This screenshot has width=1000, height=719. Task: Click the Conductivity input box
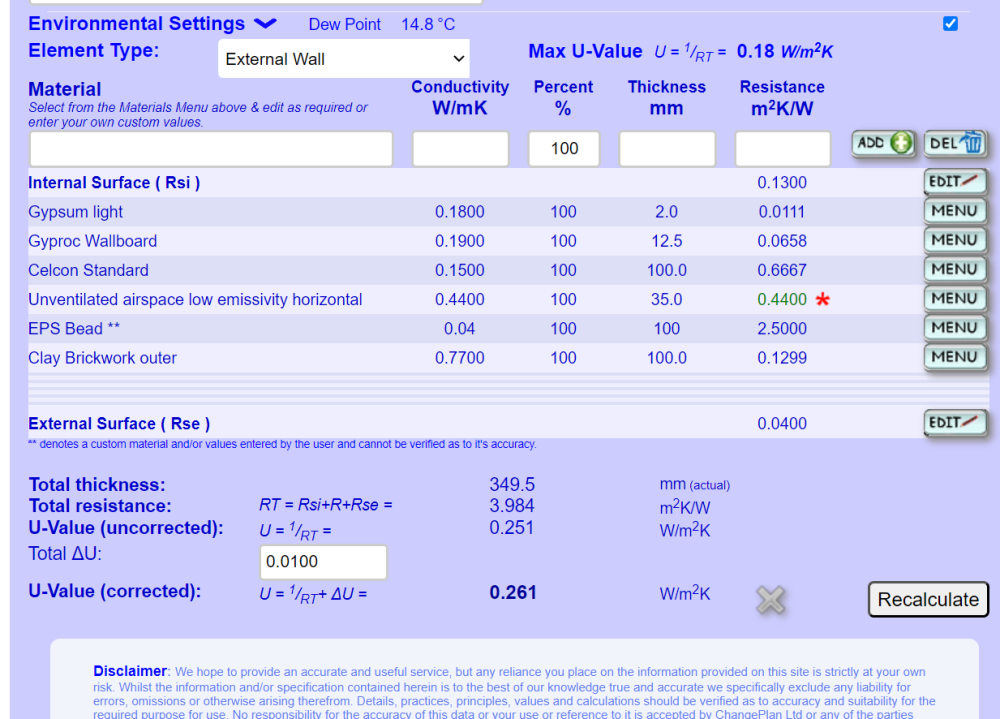(460, 149)
